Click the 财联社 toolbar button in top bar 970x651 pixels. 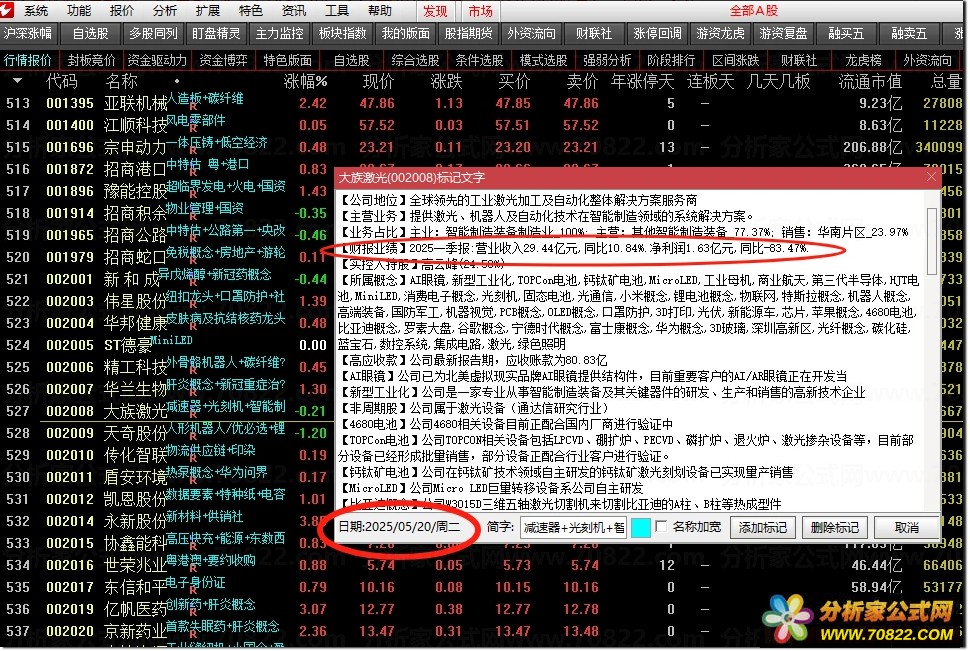pos(594,33)
